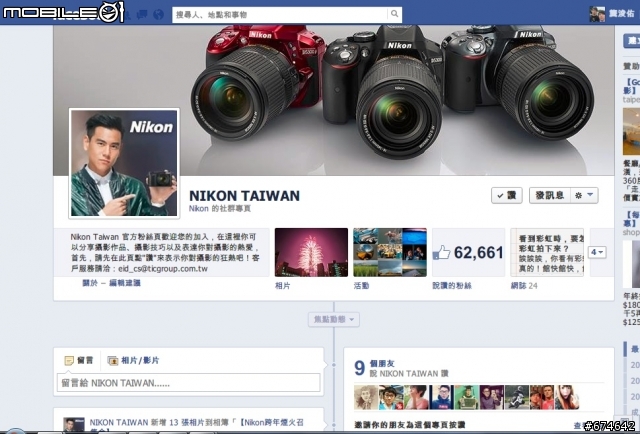This screenshot has width=640, height=434.
Task: Open the 網誌 notes thumbnail
Action: click(547, 252)
